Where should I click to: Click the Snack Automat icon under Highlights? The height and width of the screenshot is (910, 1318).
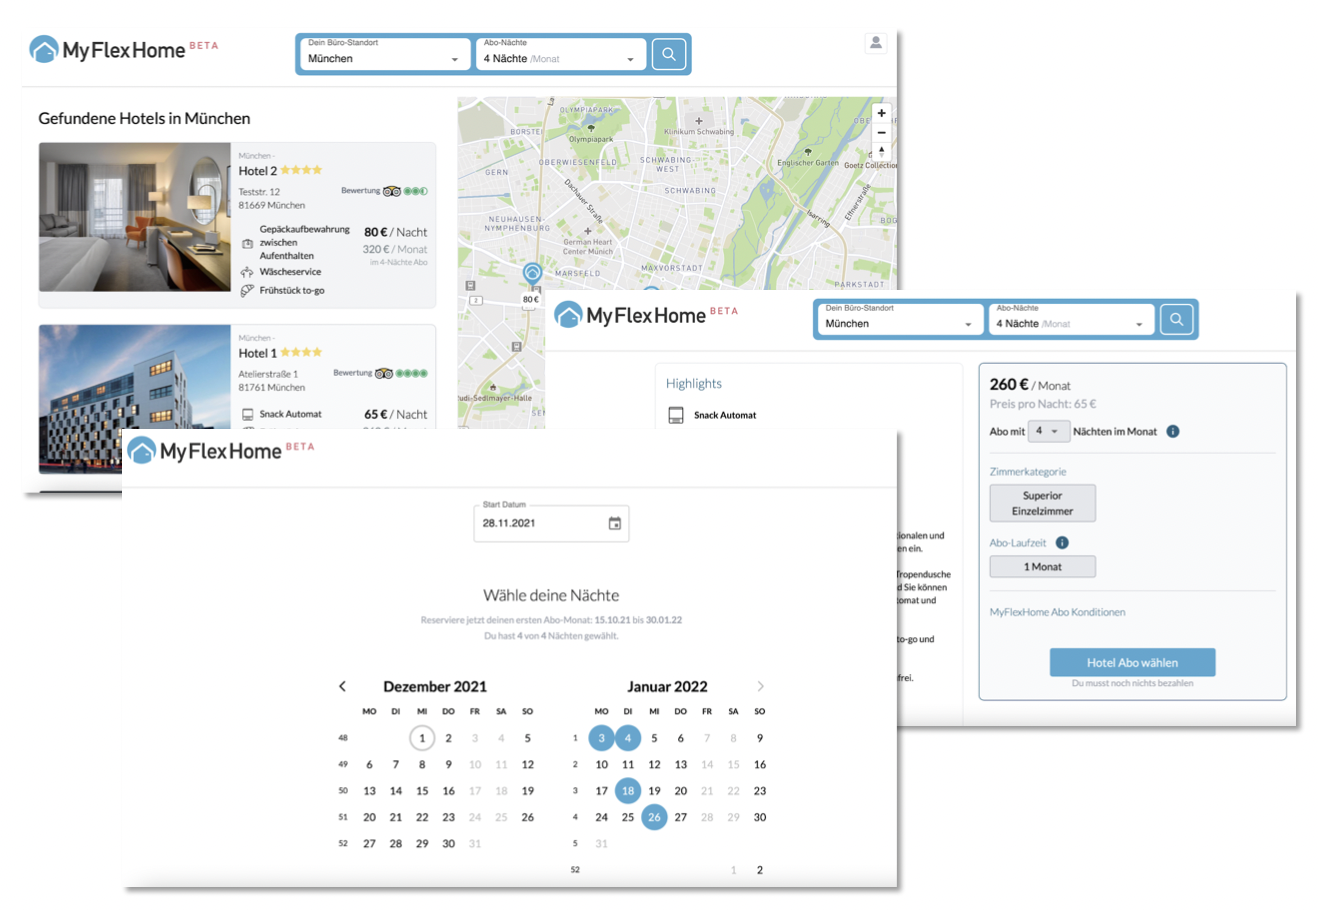(x=676, y=415)
